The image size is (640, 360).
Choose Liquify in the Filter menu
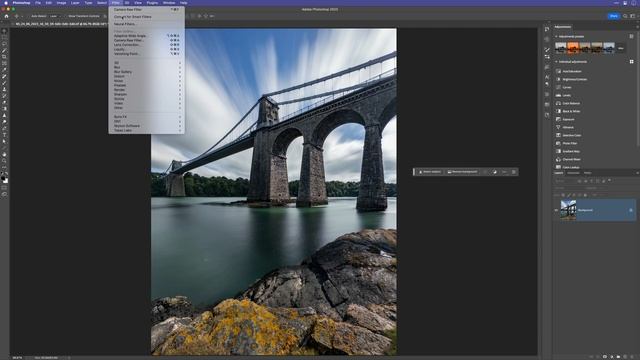click(147, 49)
